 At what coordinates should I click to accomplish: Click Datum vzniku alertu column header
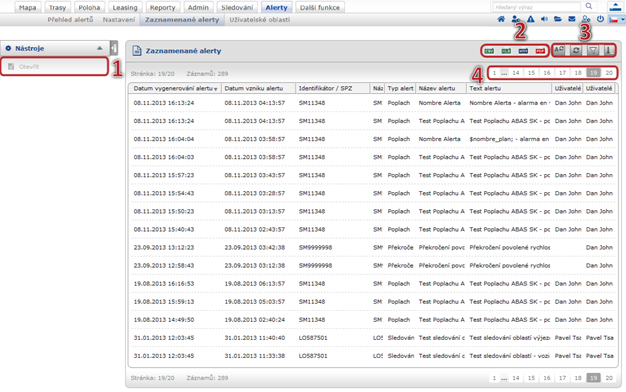258,89
